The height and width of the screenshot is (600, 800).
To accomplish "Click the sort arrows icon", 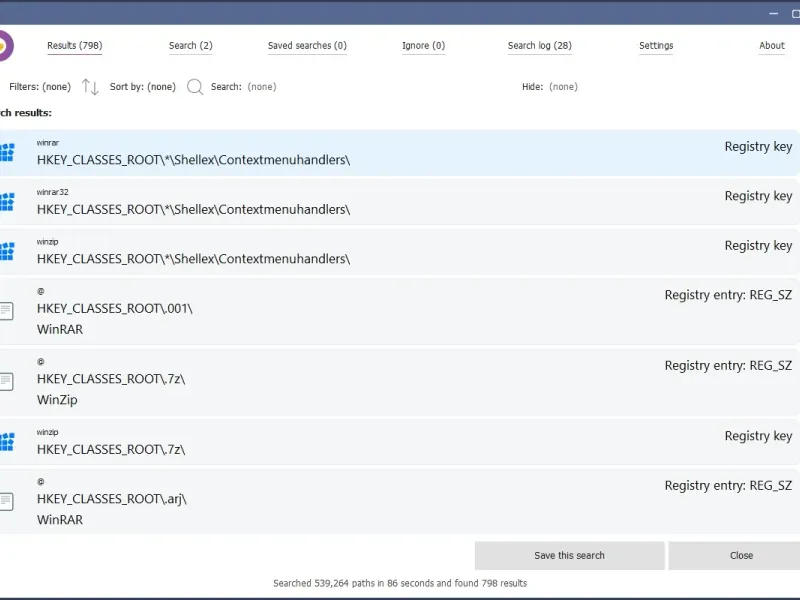I will [x=90, y=87].
